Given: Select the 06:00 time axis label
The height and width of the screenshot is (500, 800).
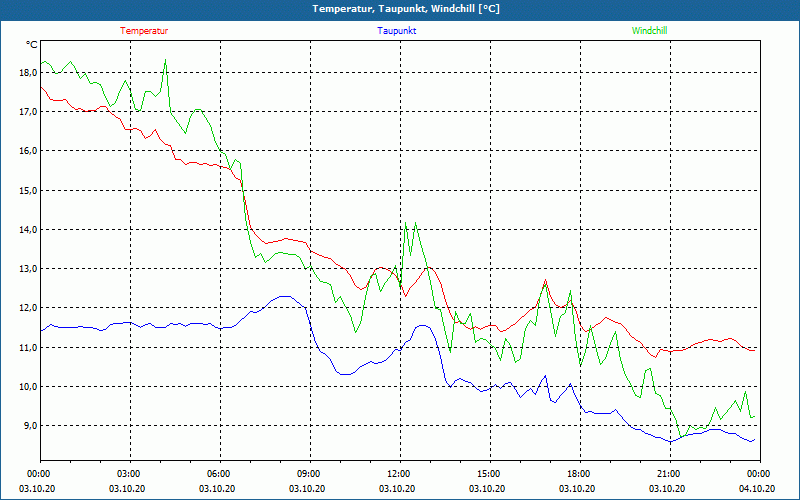Looking at the screenshot, I should click(x=220, y=473).
